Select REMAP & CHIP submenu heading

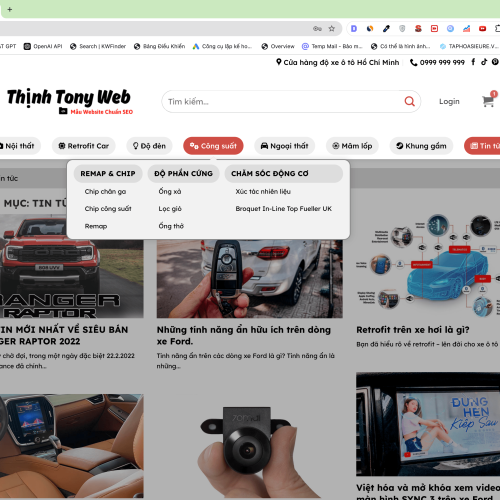(108, 173)
